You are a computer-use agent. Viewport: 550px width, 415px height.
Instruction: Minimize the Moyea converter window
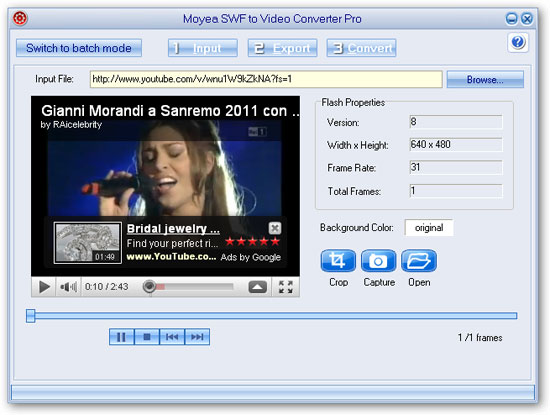(x=511, y=18)
